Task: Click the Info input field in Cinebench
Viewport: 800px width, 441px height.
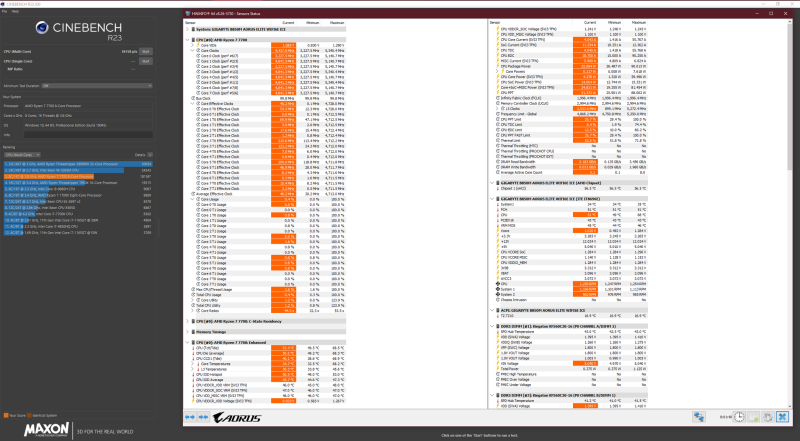Action: point(88,135)
